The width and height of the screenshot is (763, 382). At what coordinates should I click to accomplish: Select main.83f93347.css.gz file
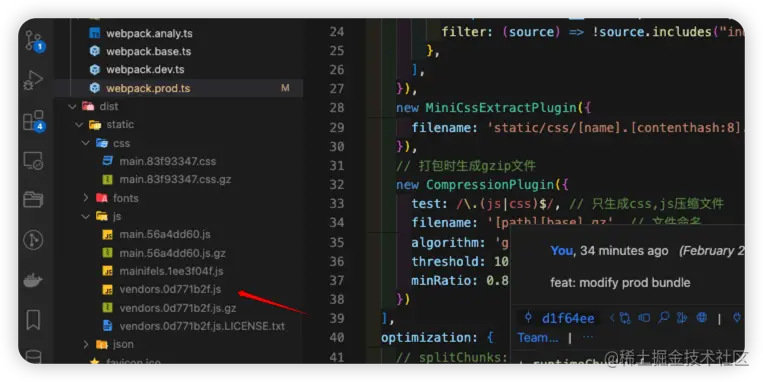[x=175, y=180]
